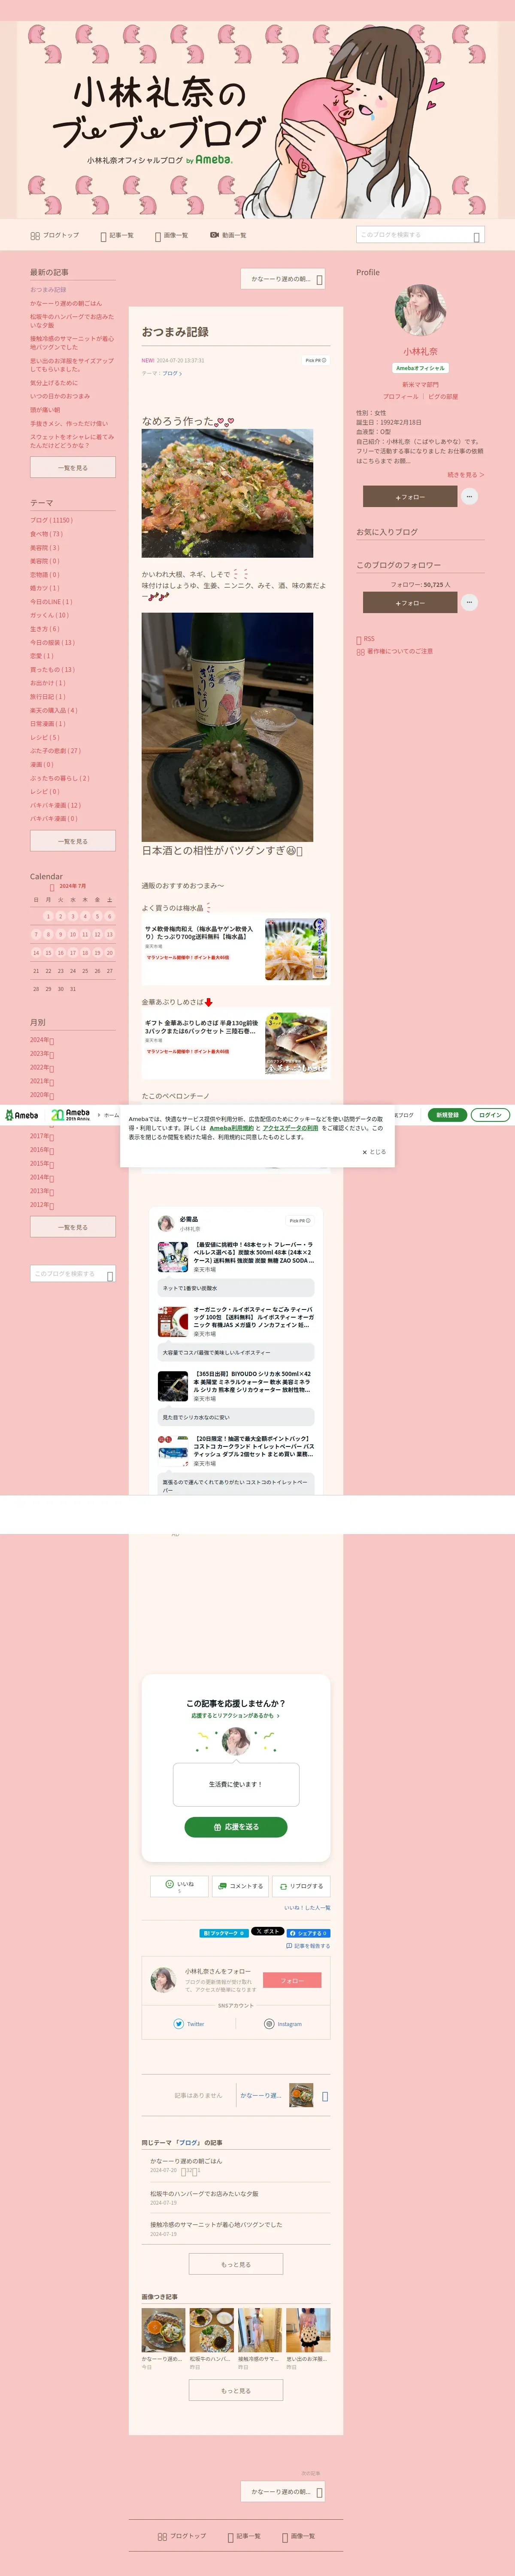Click リブログする button
The image size is (515, 2576).
[301, 1886]
